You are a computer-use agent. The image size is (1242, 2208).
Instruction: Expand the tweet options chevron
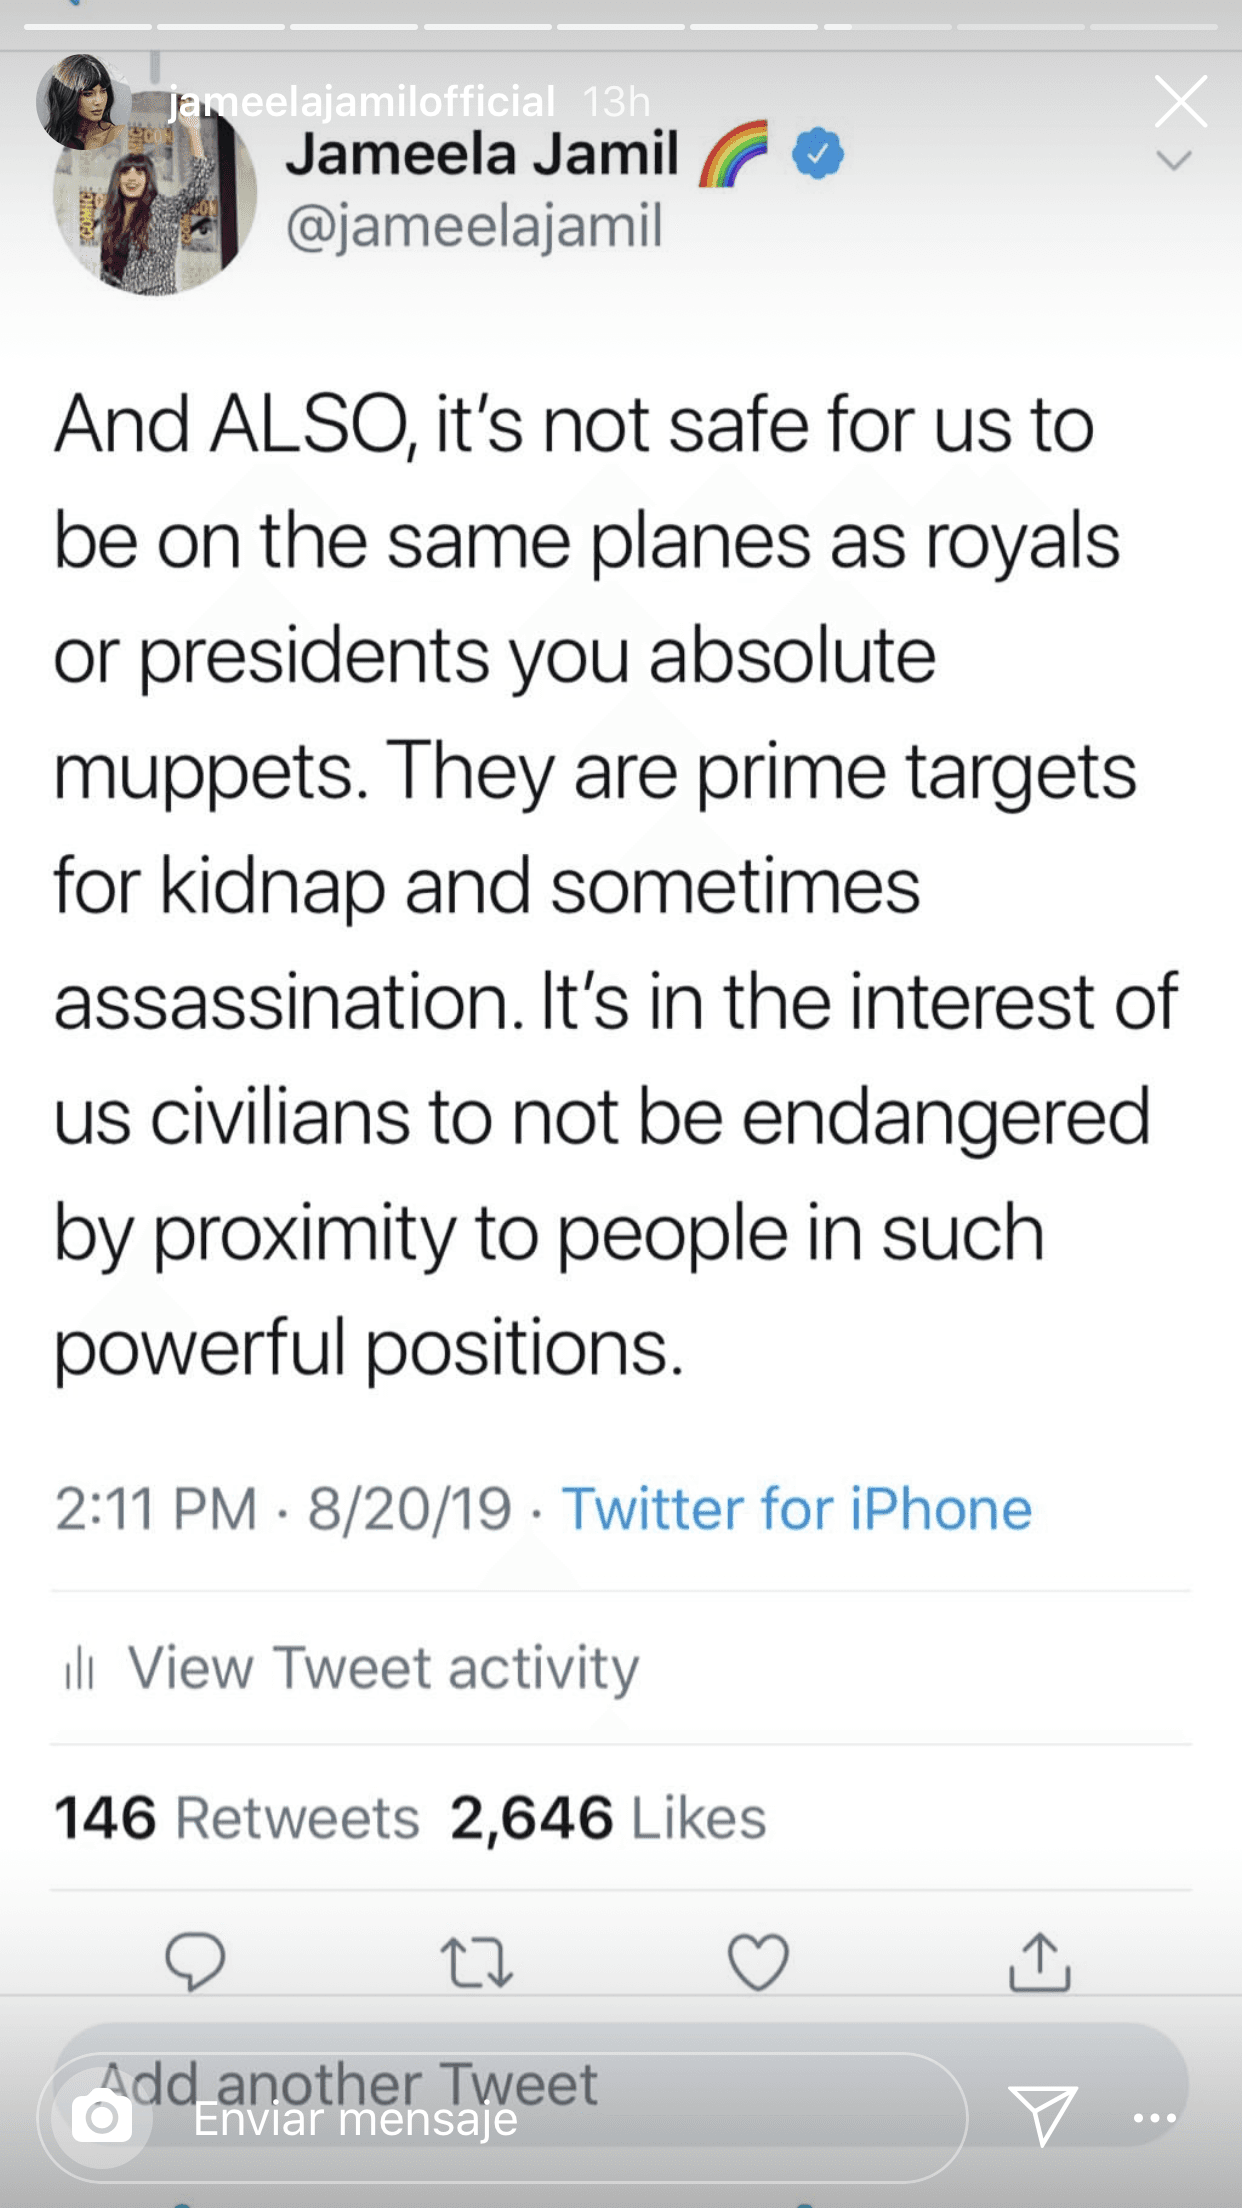click(1173, 160)
